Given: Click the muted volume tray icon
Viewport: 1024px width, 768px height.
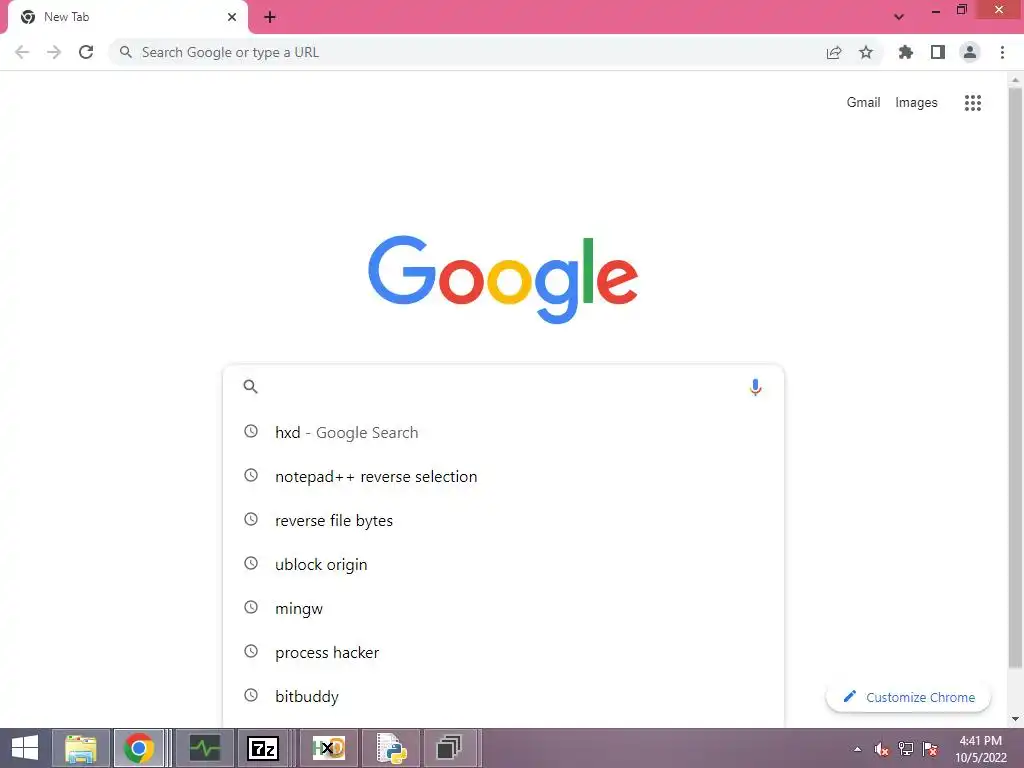Looking at the screenshot, I should (x=882, y=749).
